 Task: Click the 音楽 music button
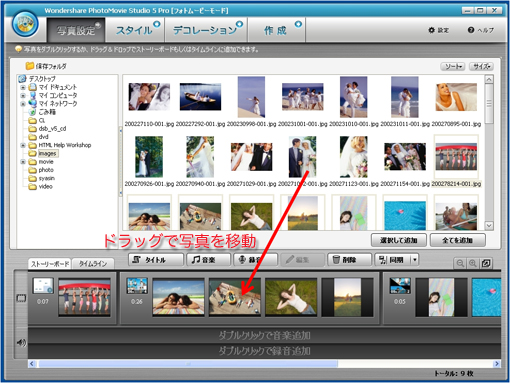pyautogui.click(x=208, y=260)
